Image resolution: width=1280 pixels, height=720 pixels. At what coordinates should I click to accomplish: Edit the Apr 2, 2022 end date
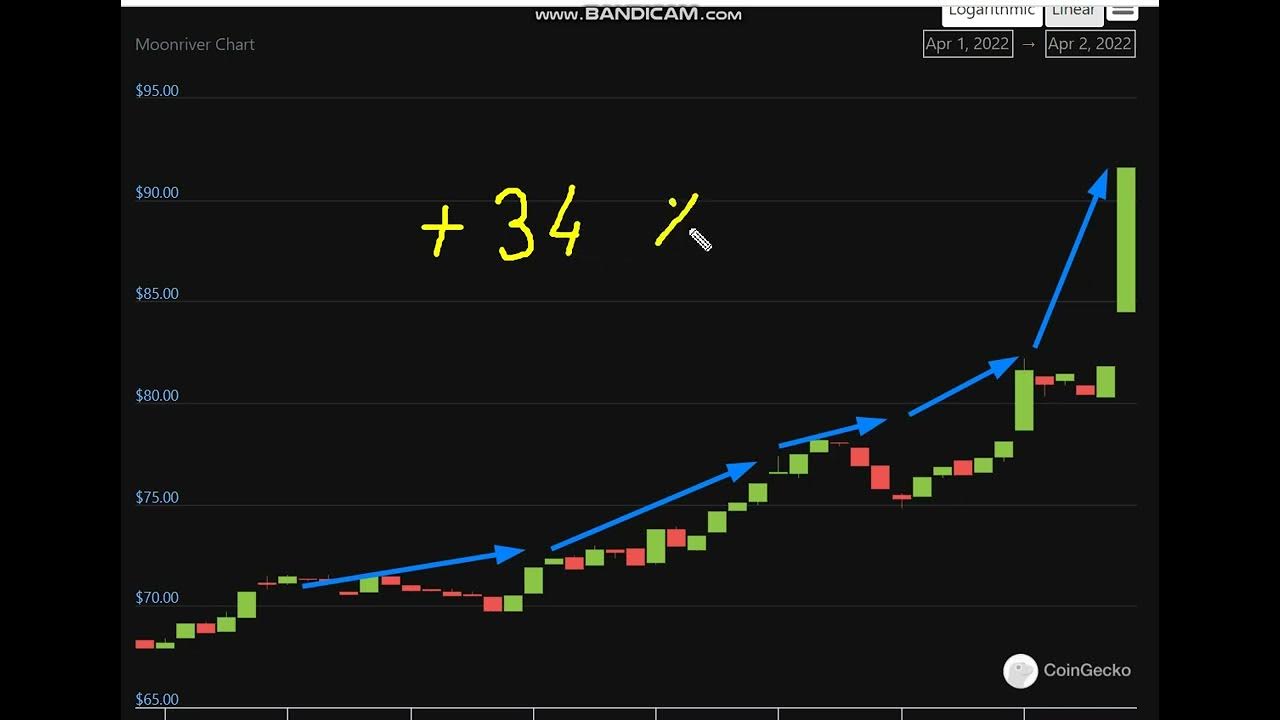pos(1090,44)
